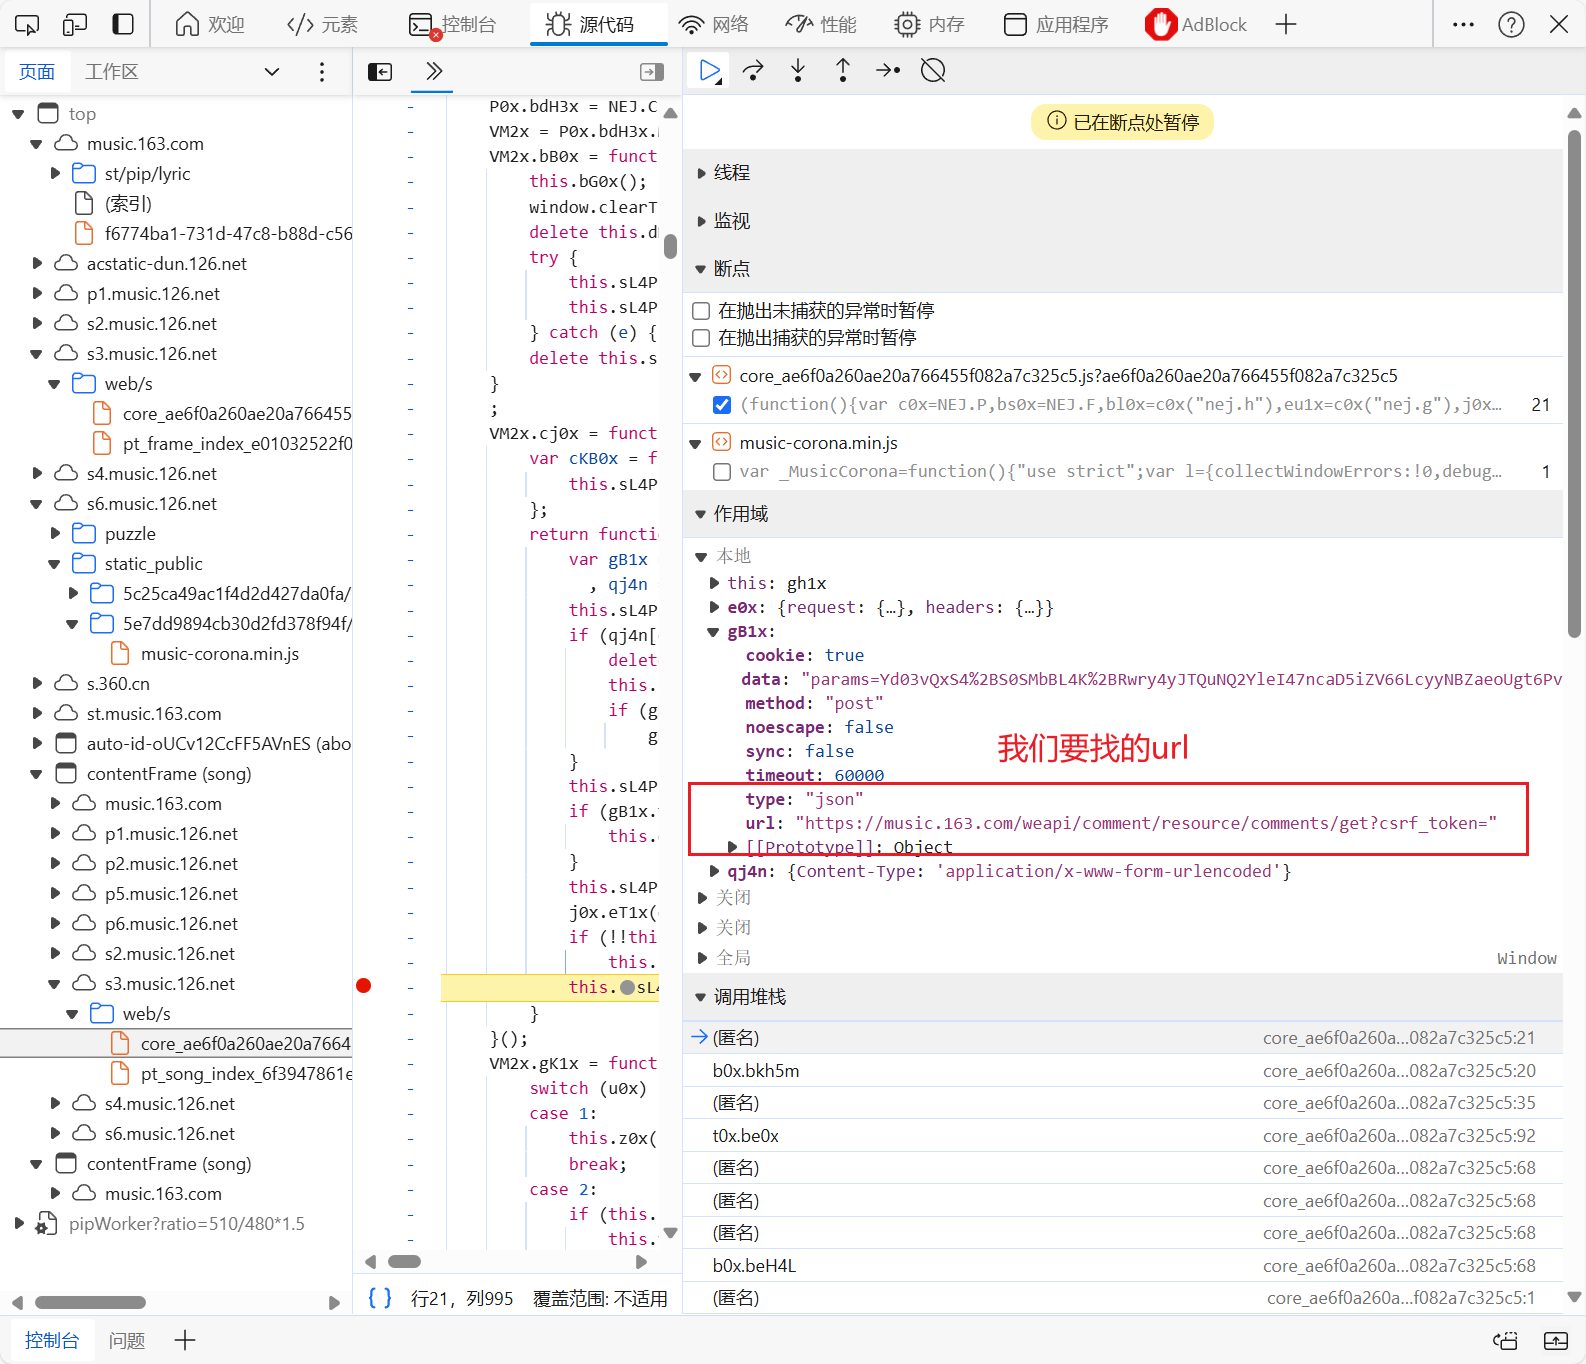Open the (索引) file
The image size is (1586, 1364).
pyautogui.click(x=127, y=204)
